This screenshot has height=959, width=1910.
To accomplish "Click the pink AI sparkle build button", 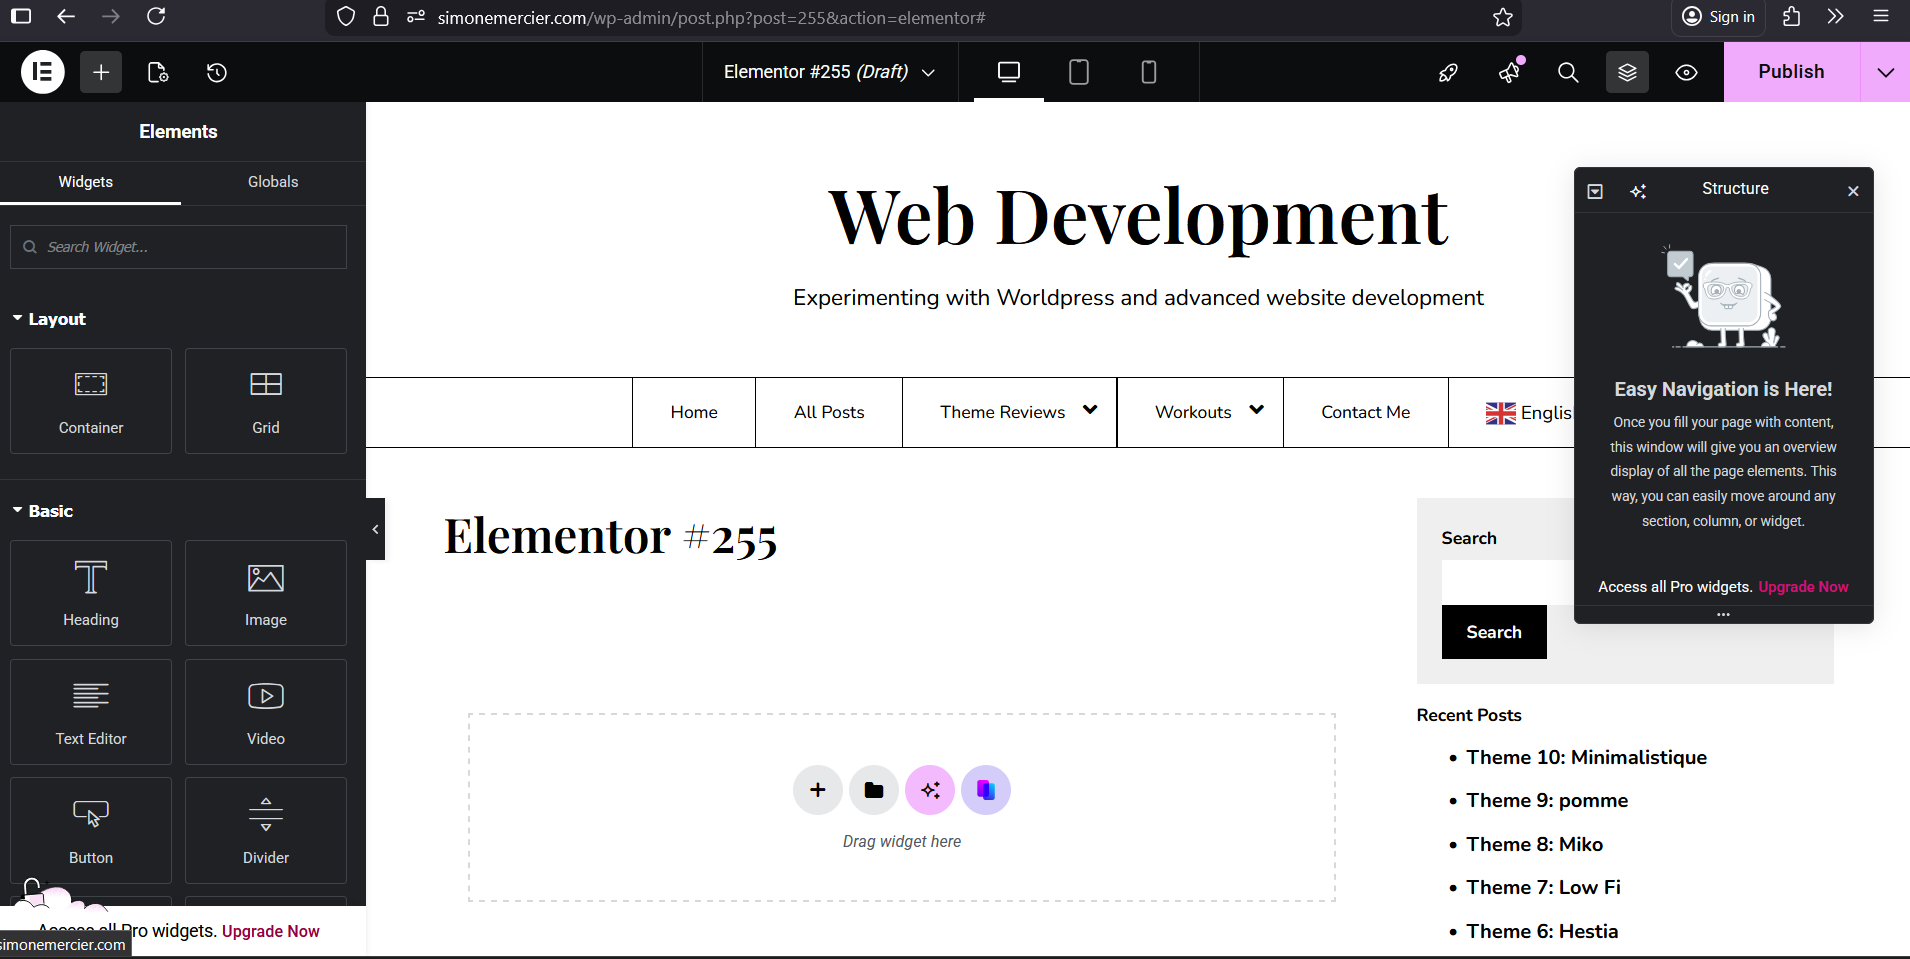I will click(930, 790).
